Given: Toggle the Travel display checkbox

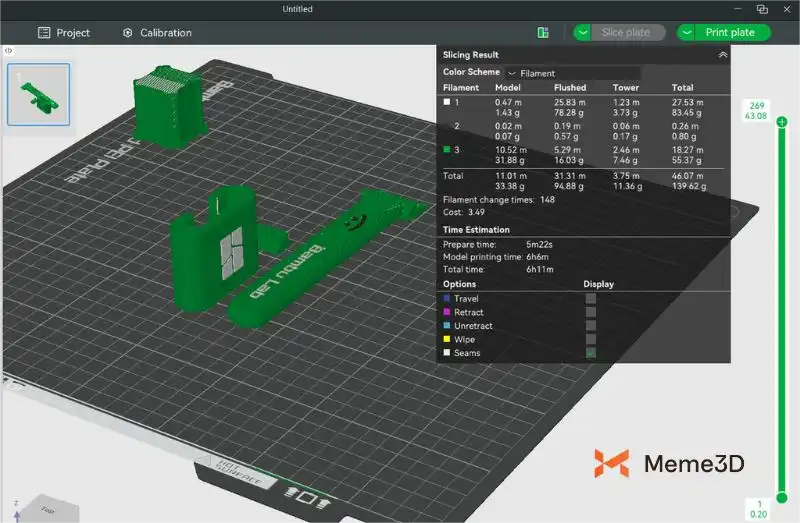Looking at the screenshot, I should pyautogui.click(x=591, y=298).
